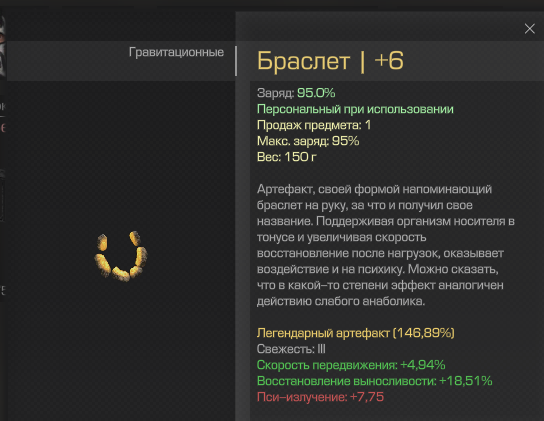Close the Браслет item info panel
Viewport: 544px width, 421px height.
[529, 29]
